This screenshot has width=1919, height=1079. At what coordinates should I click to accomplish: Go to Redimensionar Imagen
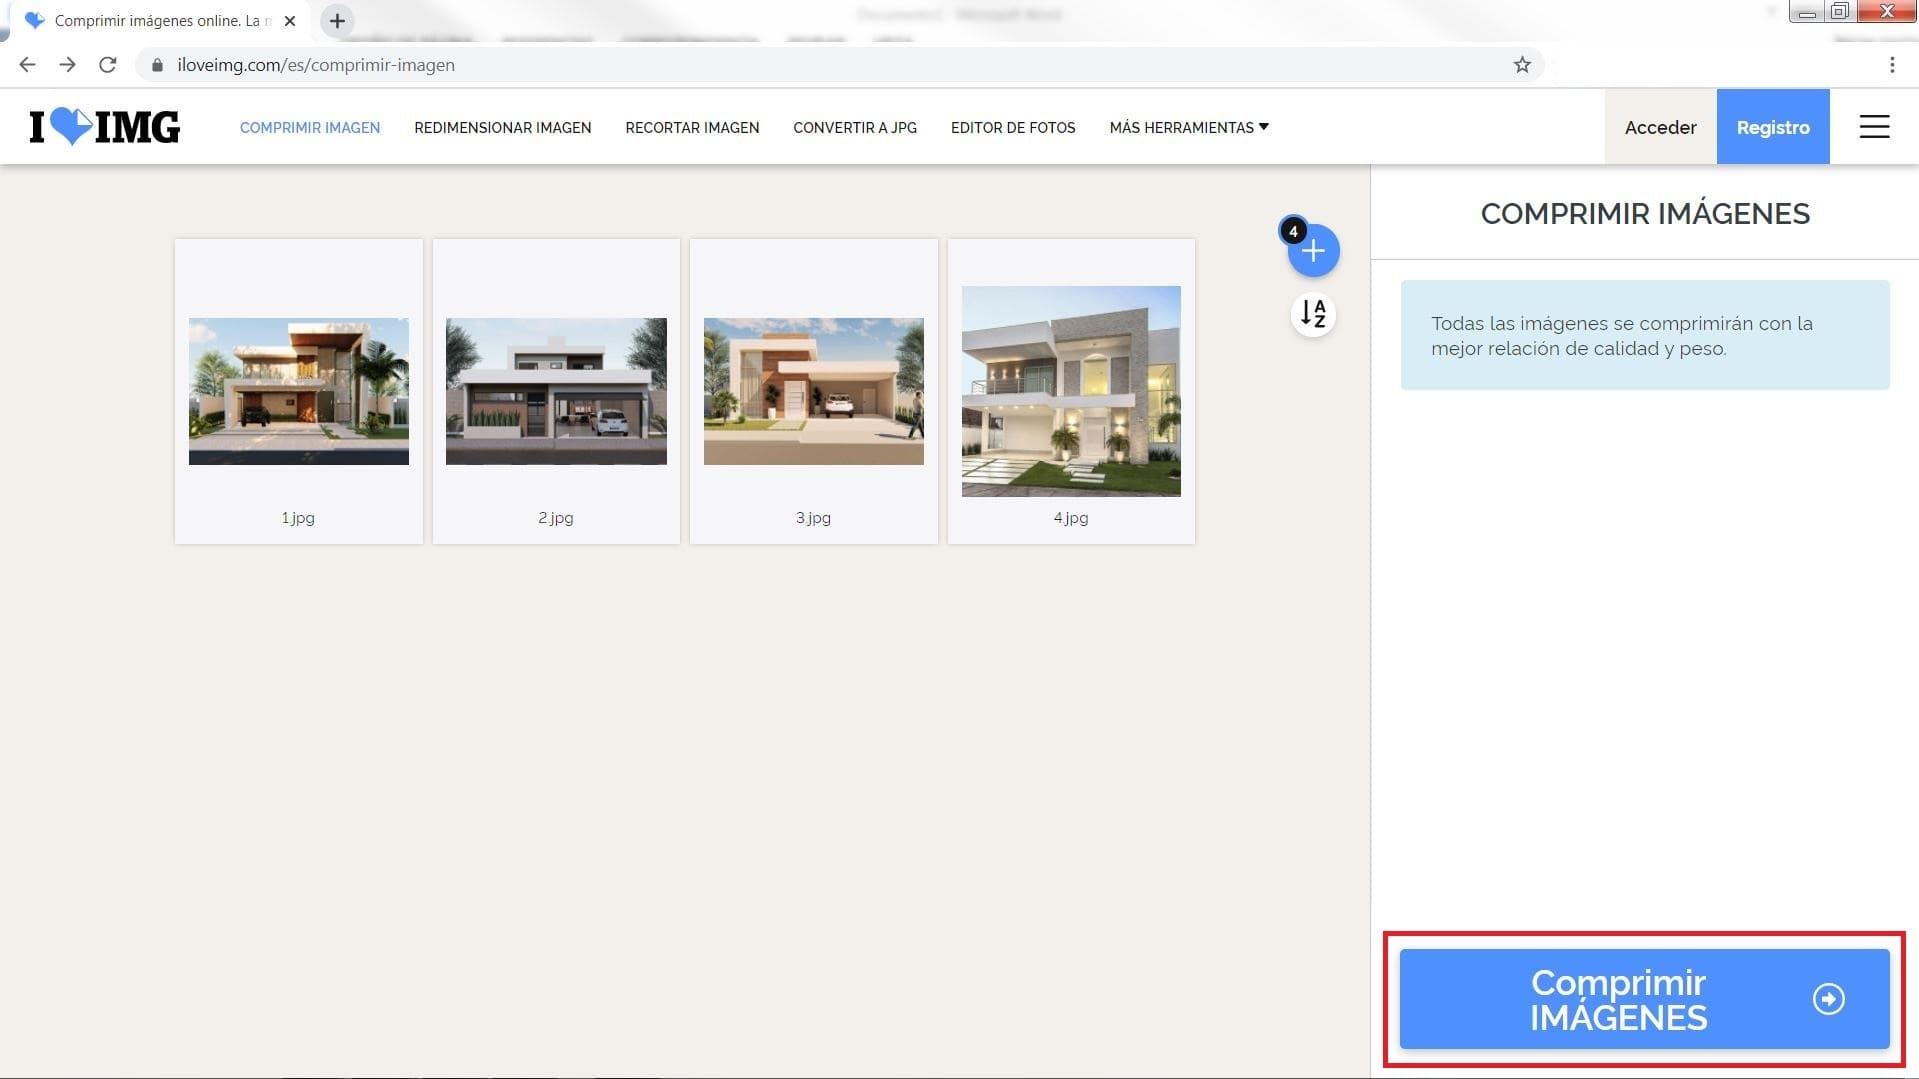pos(503,127)
